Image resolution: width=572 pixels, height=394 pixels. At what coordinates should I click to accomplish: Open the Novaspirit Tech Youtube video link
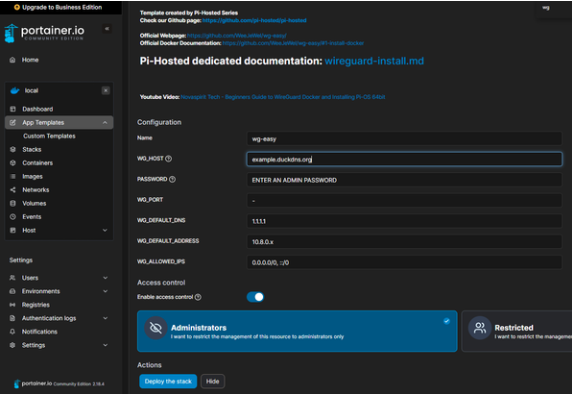click(283, 97)
